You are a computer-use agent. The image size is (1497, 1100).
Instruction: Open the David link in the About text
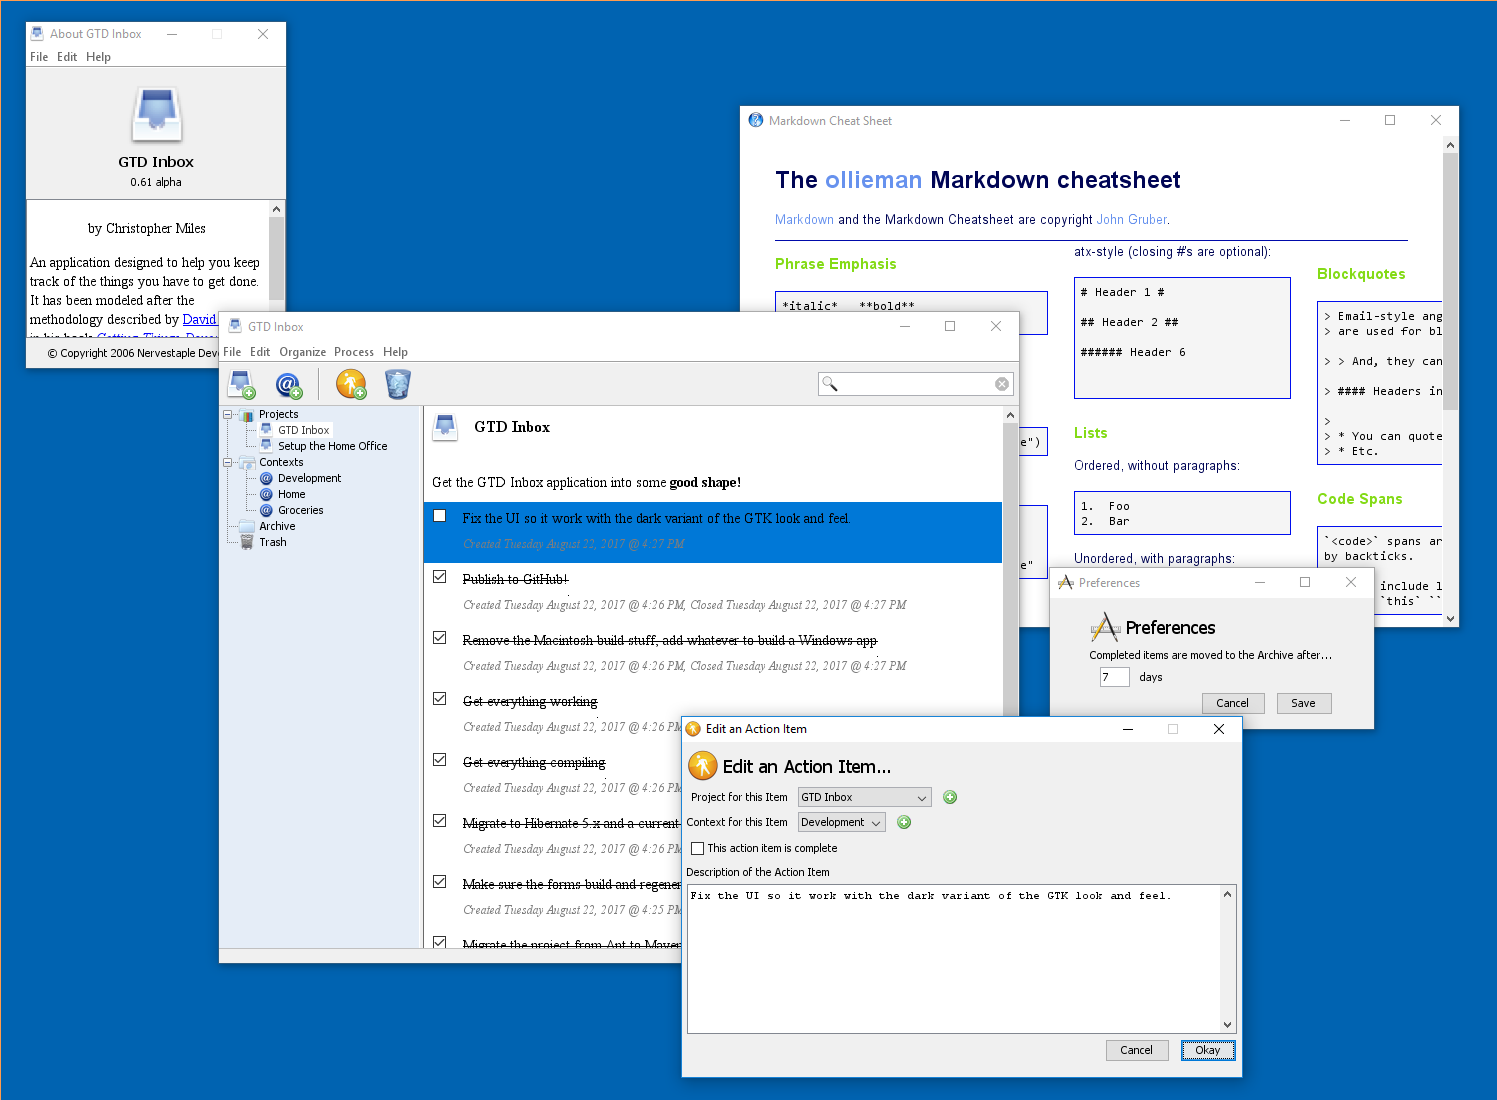tap(199, 319)
